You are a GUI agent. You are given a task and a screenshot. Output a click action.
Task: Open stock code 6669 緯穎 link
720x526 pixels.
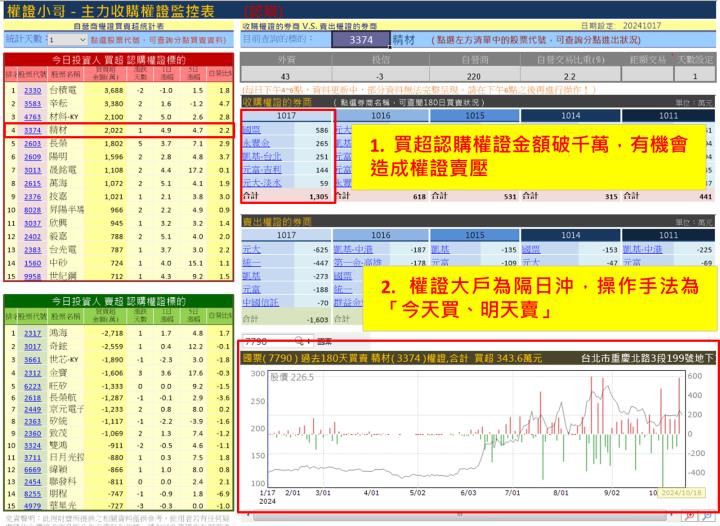33,470
